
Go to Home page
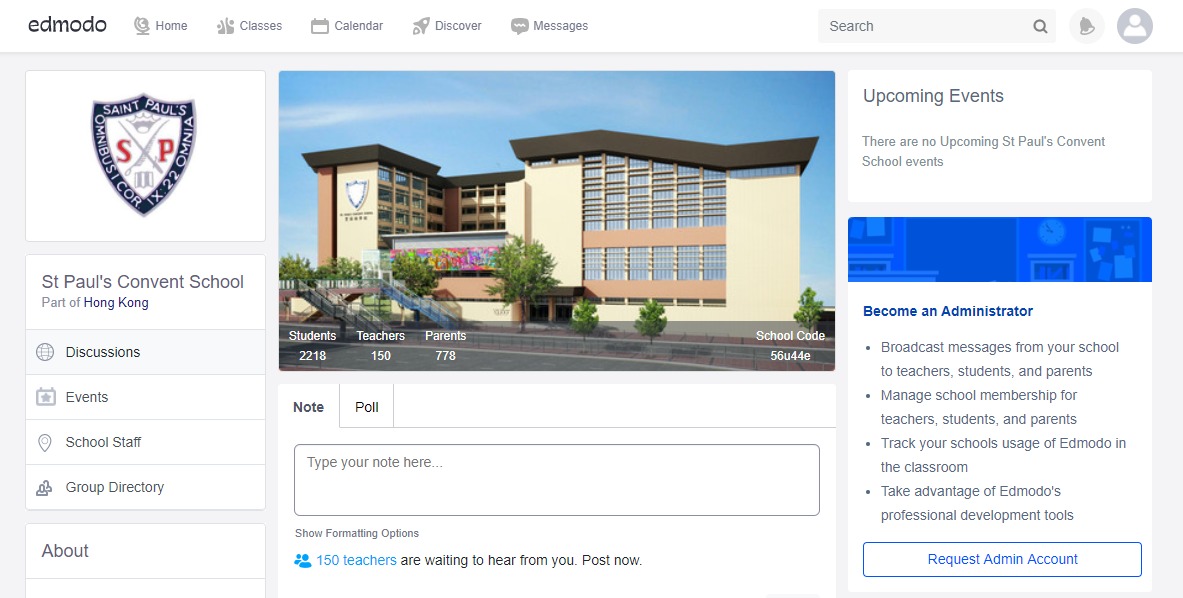(171, 26)
